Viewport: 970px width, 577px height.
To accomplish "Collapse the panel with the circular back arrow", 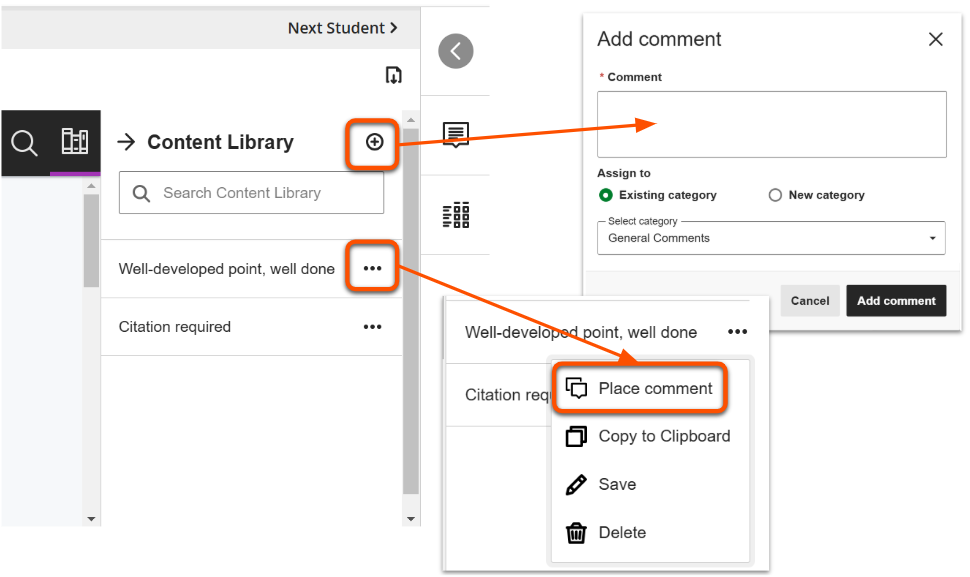I will click(x=456, y=51).
